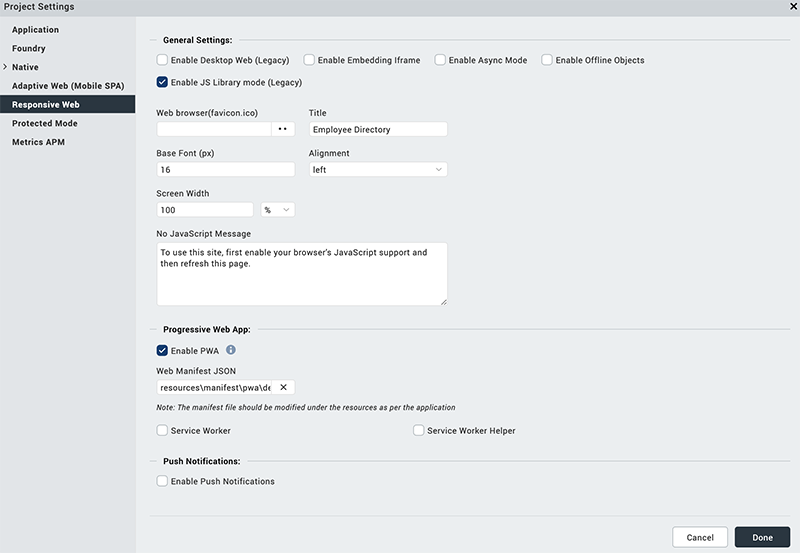Switch to Metrics APM section
This screenshot has width=800, height=553.
tap(39, 142)
